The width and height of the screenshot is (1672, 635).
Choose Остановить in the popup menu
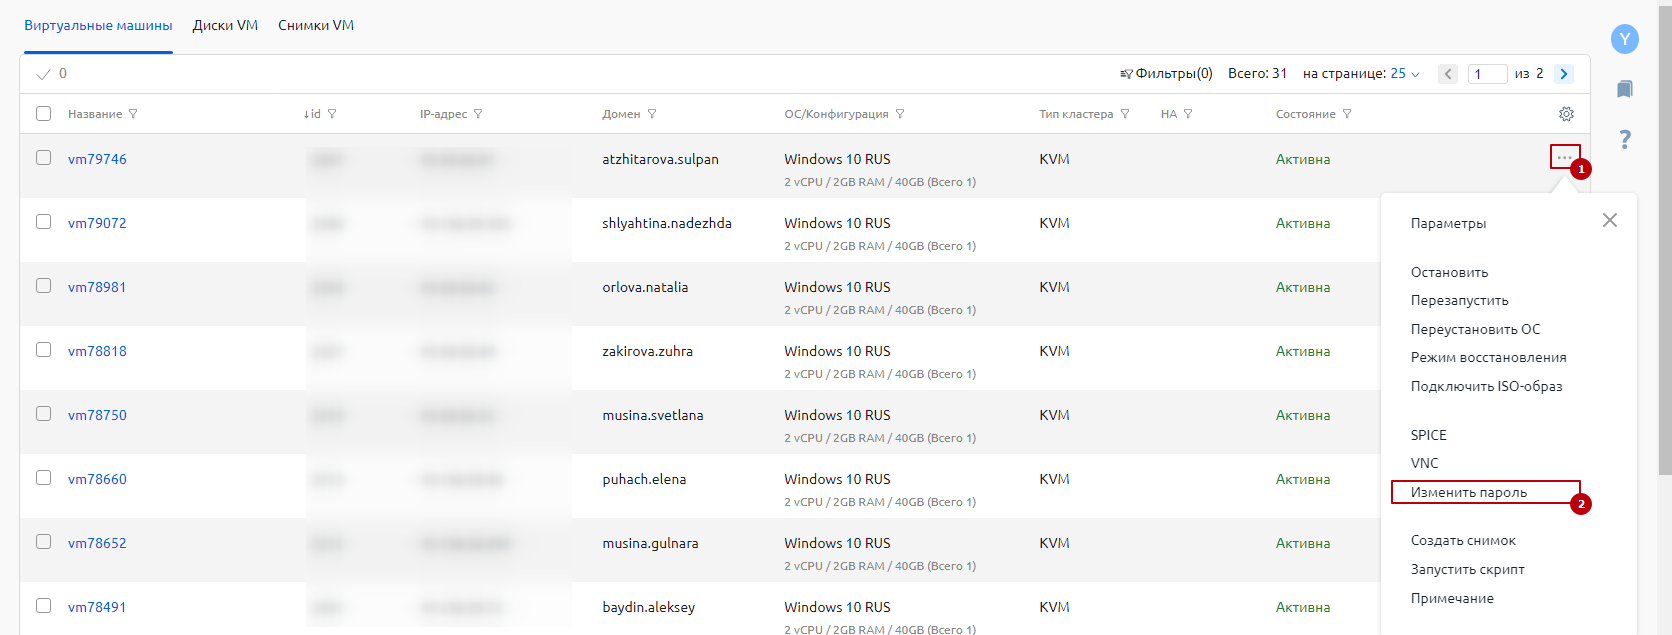1449,272
